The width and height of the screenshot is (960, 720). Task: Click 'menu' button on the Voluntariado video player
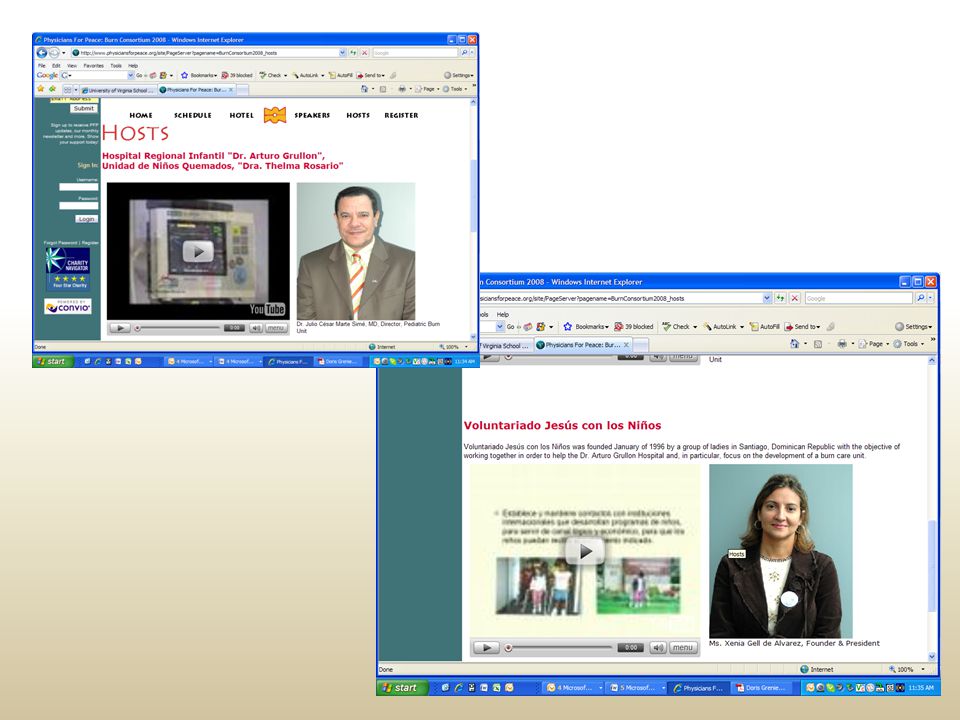pyautogui.click(x=683, y=647)
